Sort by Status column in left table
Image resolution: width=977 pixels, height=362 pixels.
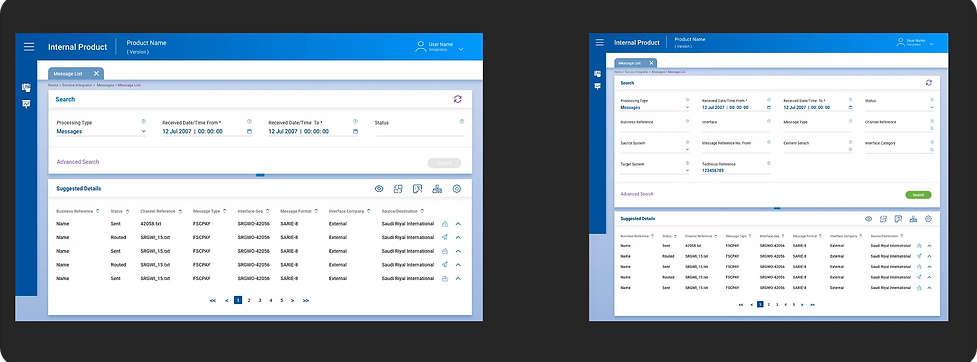tap(128, 211)
